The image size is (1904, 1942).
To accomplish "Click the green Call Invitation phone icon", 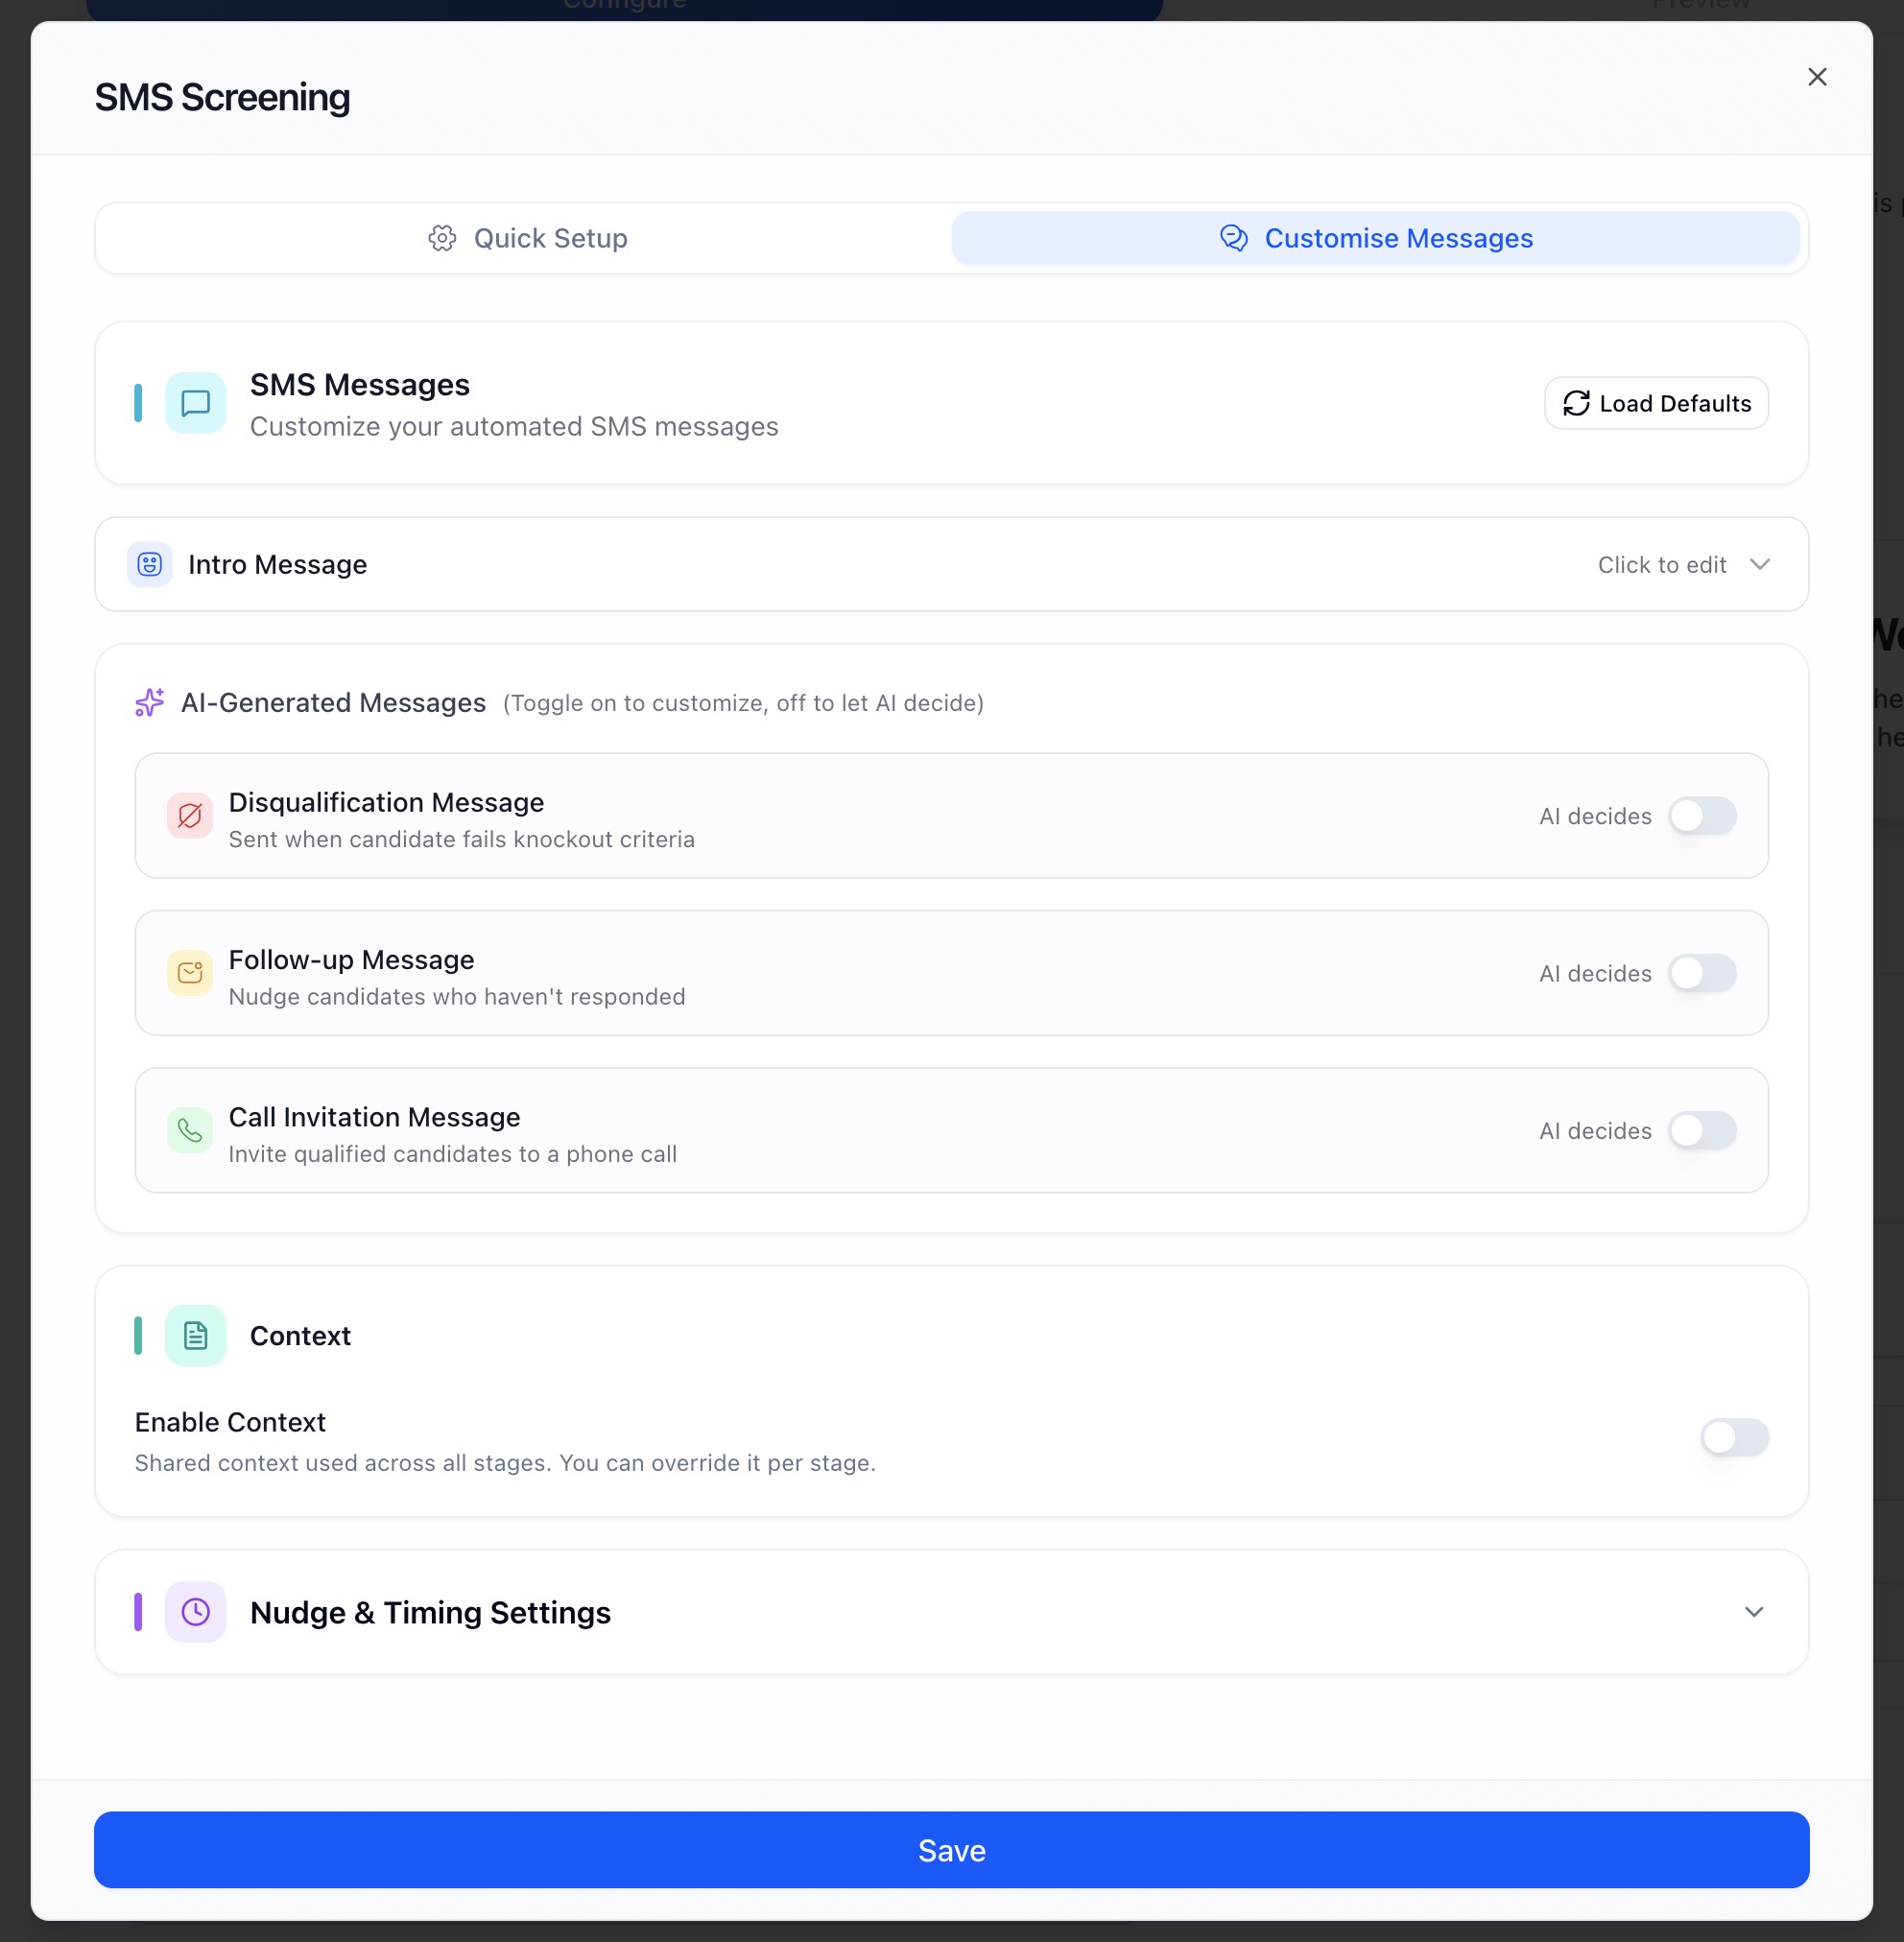I will (x=190, y=1130).
